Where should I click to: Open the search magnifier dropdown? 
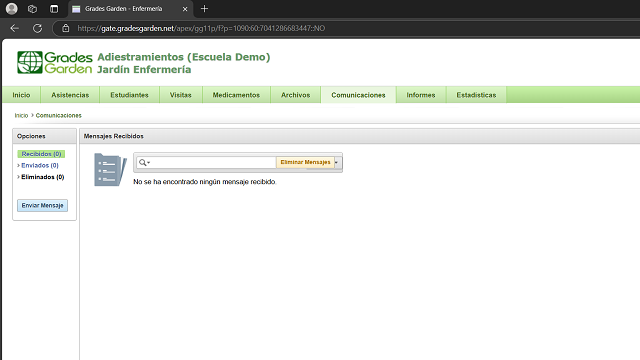[144, 162]
